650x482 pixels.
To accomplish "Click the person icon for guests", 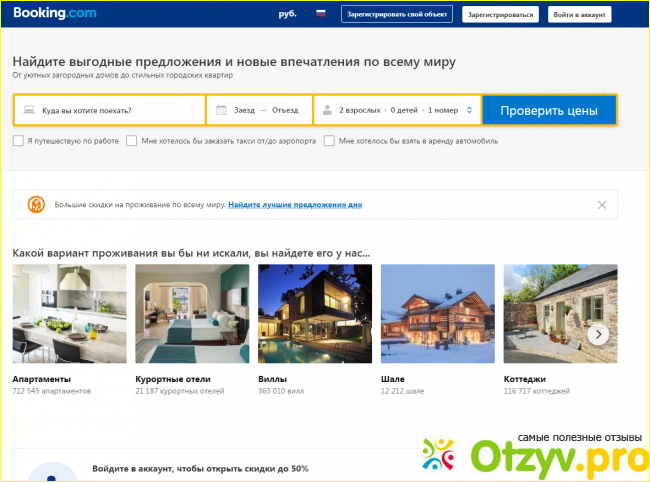I will coord(327,110).
